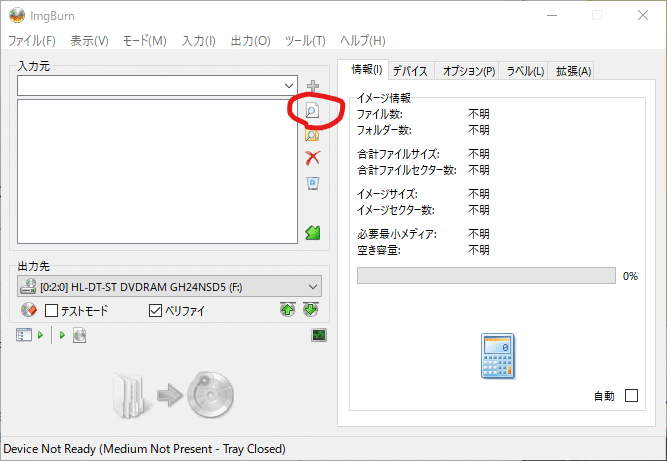The width and height of the screenshot is (667, 461).
Task: Open the ファイル(F) menu
Action: click(x=32, y=41)
